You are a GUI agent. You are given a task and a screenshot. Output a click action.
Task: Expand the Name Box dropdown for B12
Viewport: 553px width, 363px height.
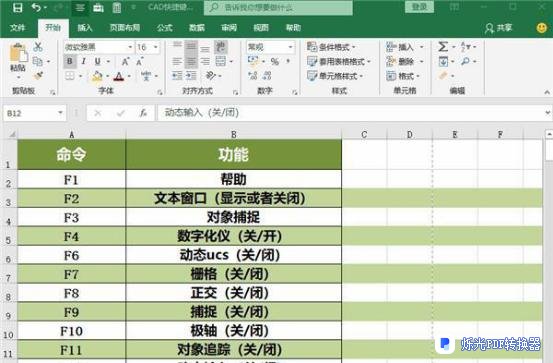[60, 113]
